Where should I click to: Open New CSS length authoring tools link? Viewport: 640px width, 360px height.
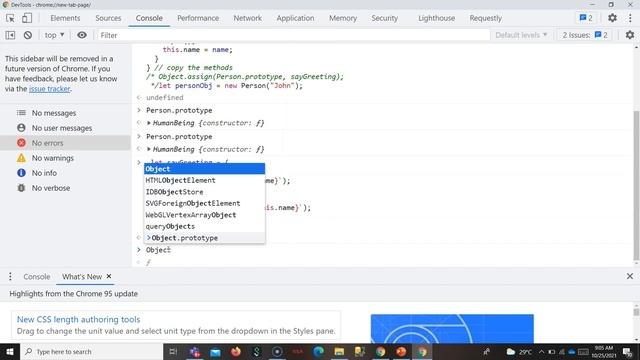[78, 320]
